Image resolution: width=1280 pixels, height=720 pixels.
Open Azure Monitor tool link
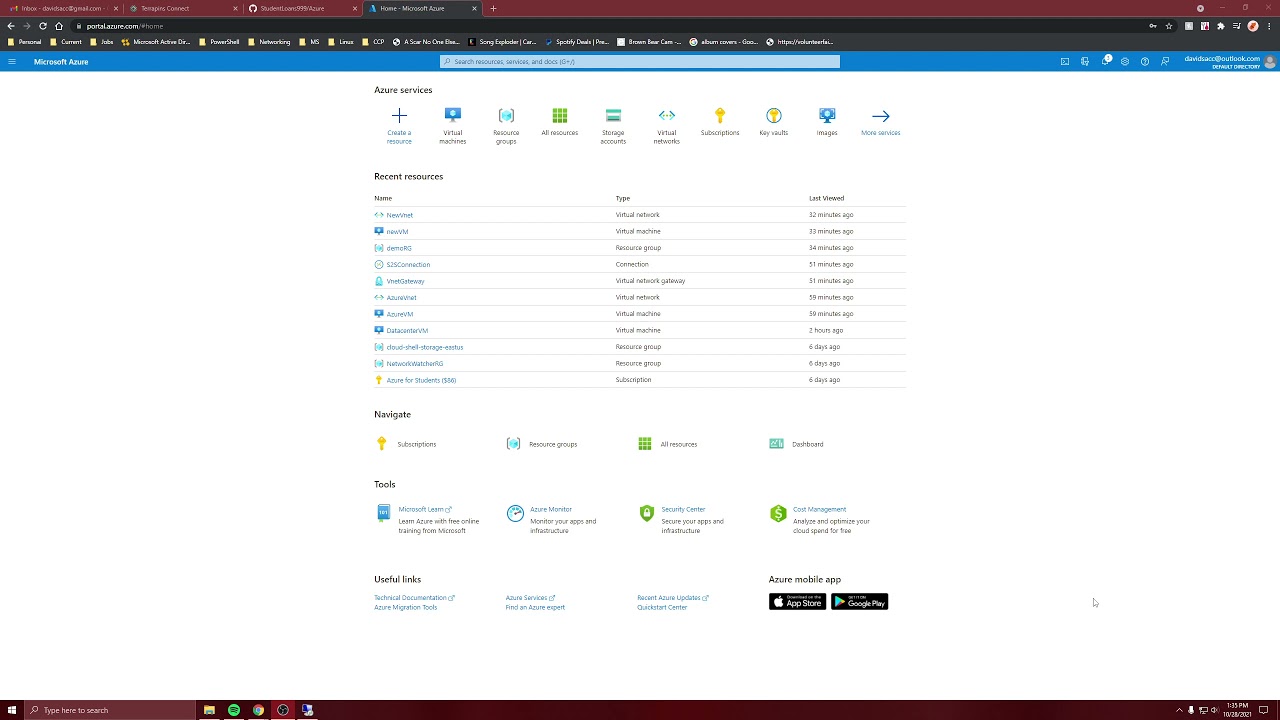click(551, 509)
